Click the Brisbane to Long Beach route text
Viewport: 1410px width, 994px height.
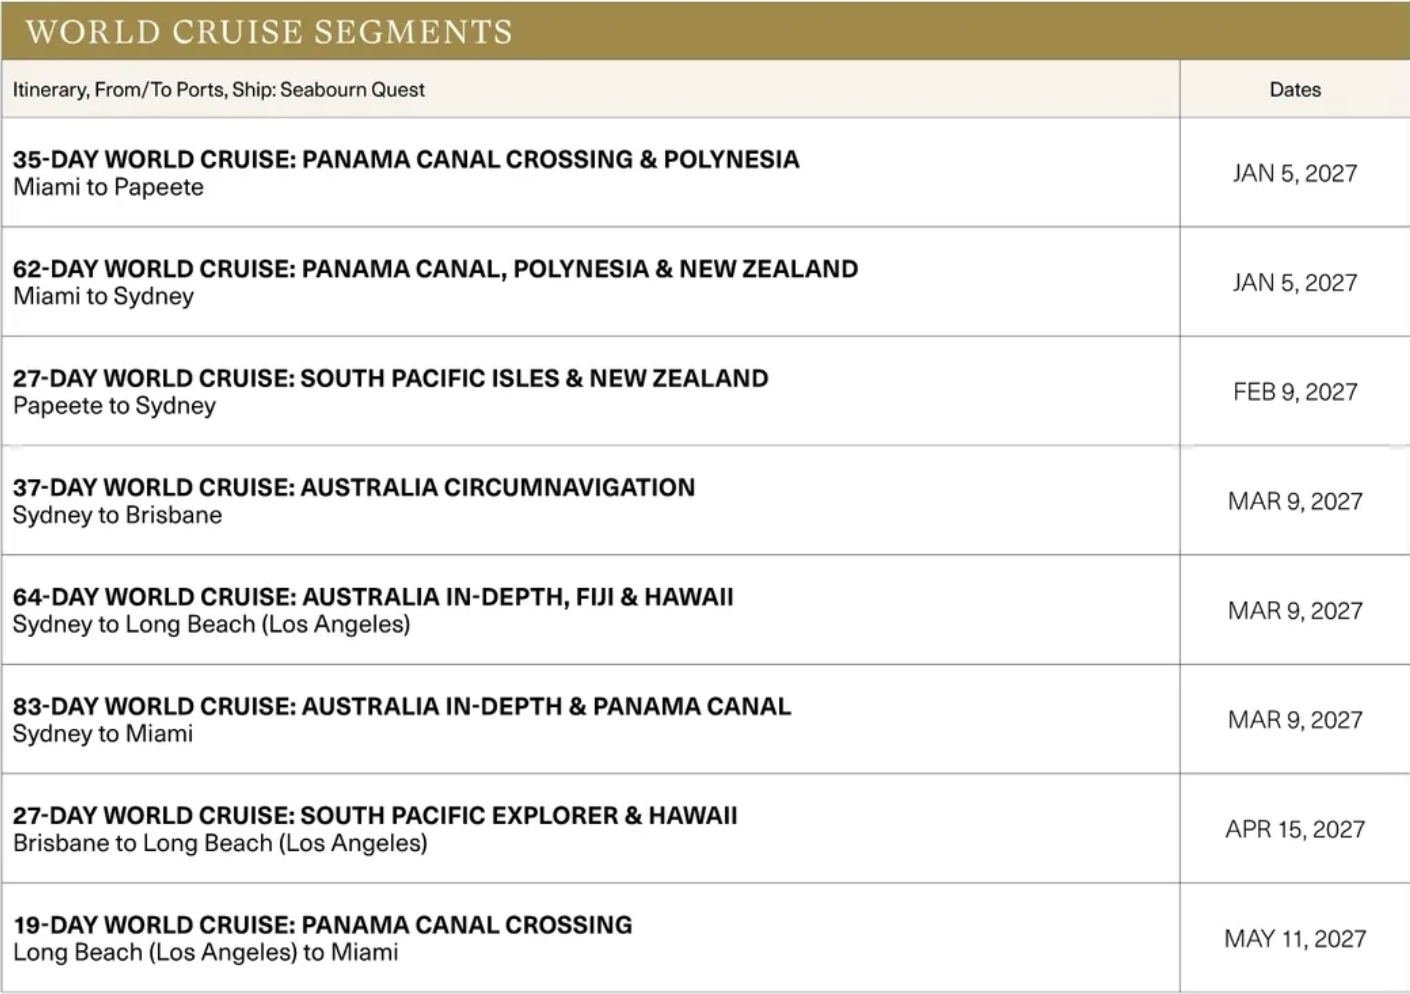220,844
